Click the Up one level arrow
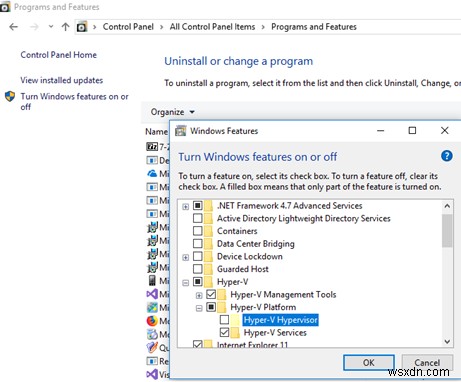Screen dimensions: 461x382 click(x=66, y=27)
